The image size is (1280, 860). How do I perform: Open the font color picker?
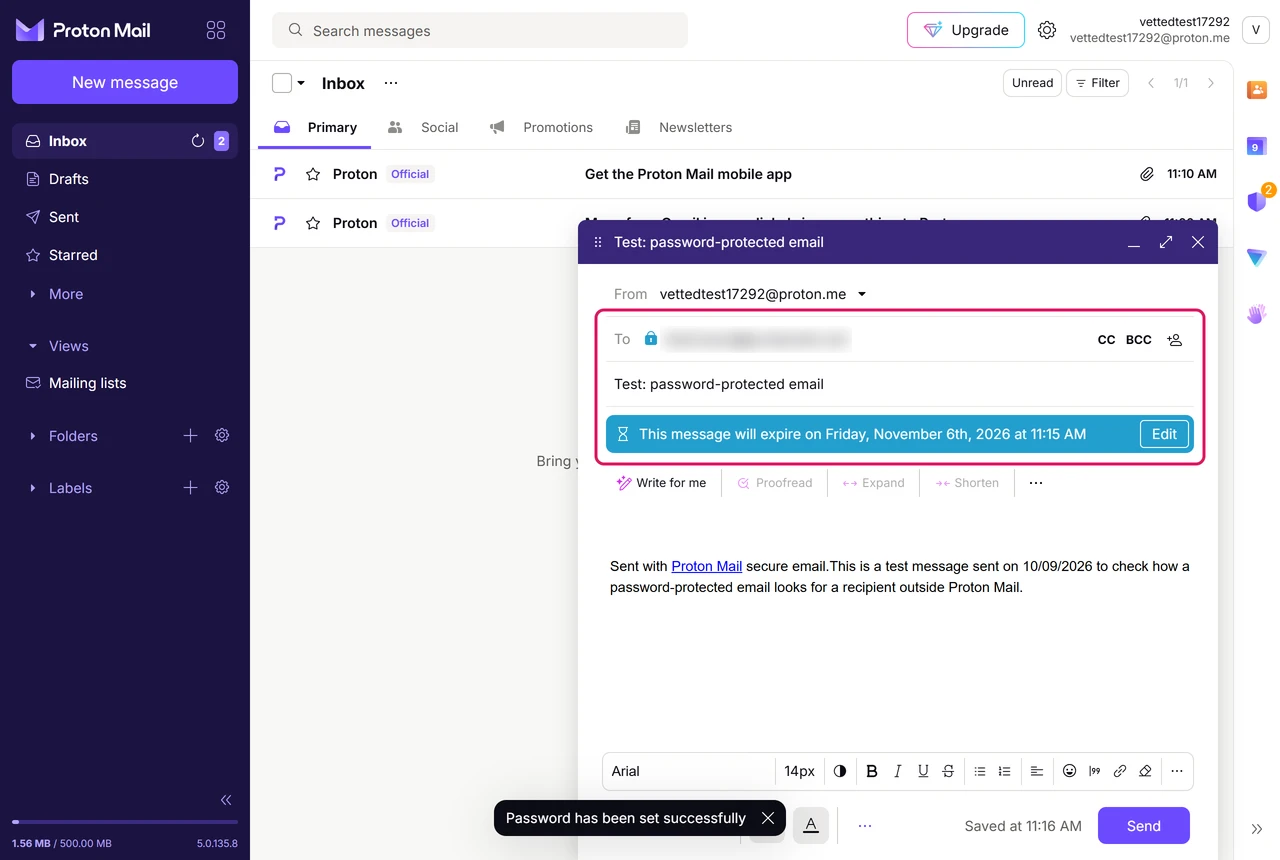840,771
